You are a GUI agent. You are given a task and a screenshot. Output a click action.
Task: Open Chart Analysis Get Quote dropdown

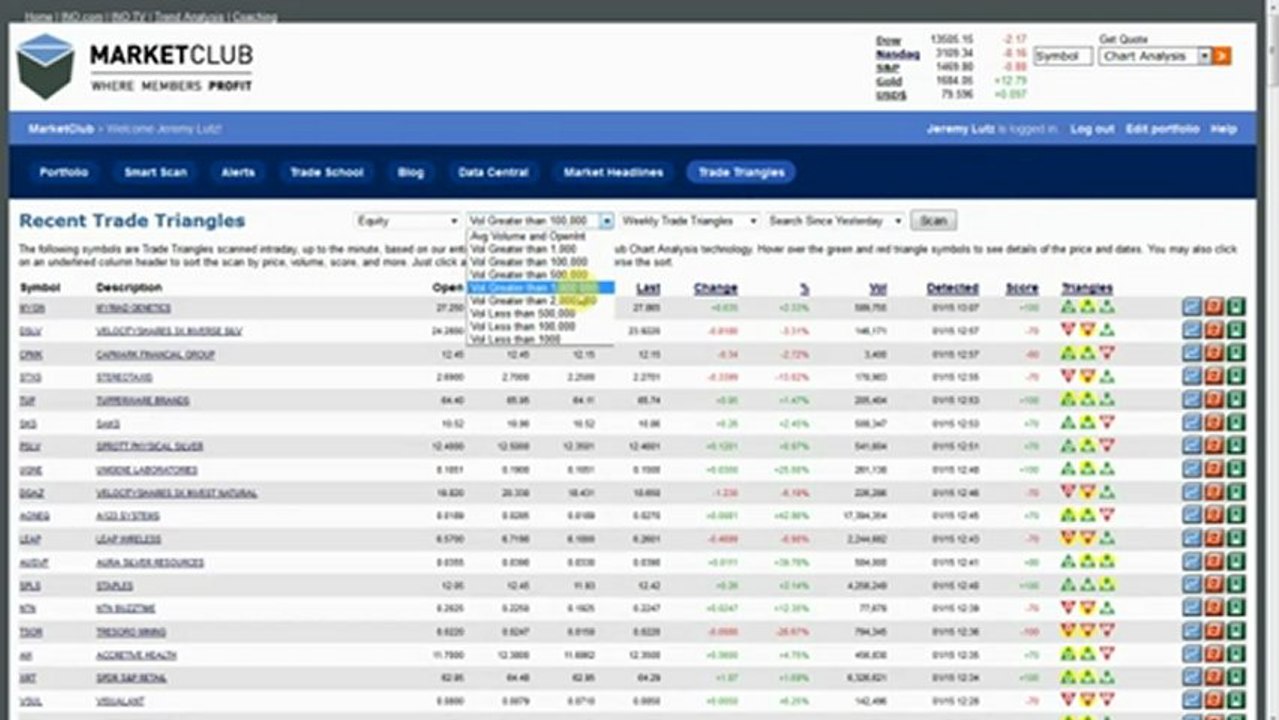1155,56
